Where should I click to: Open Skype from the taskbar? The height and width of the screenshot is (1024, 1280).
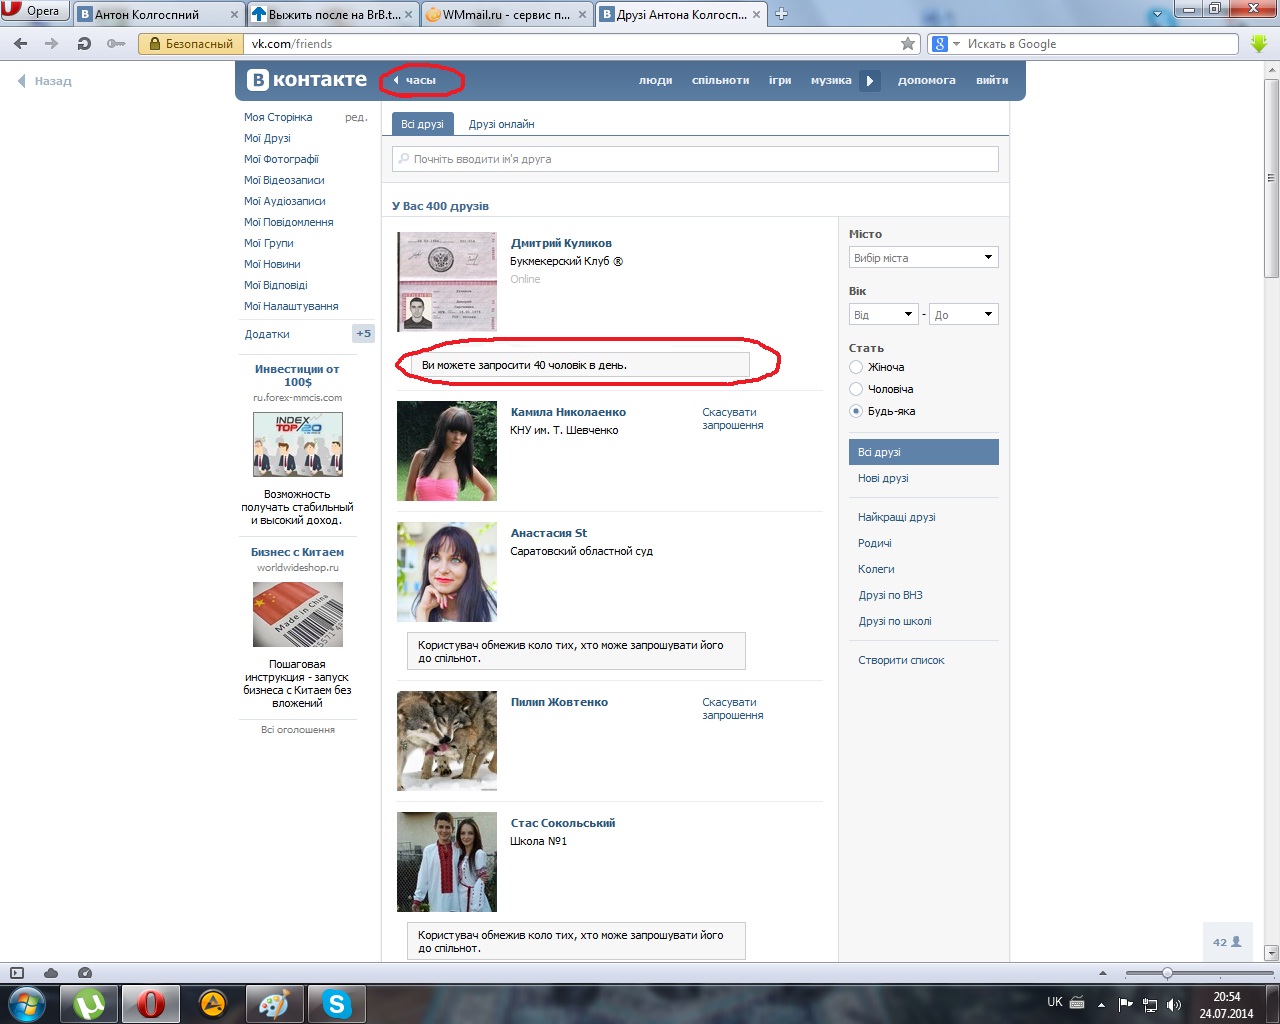[337, 1003]
